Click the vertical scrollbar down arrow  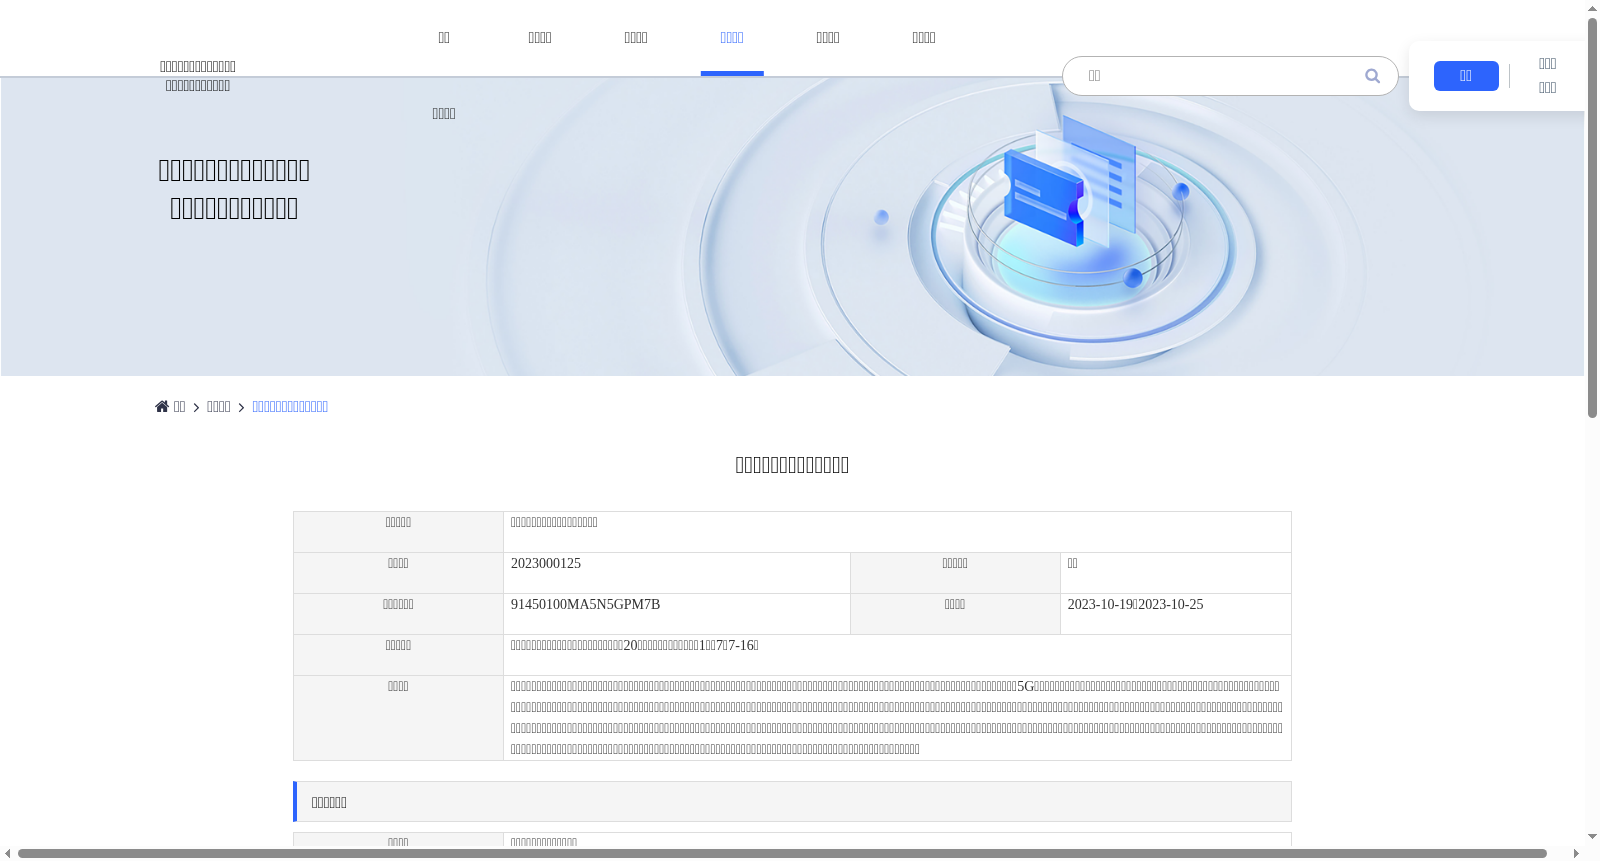[x=1592, y=837]
